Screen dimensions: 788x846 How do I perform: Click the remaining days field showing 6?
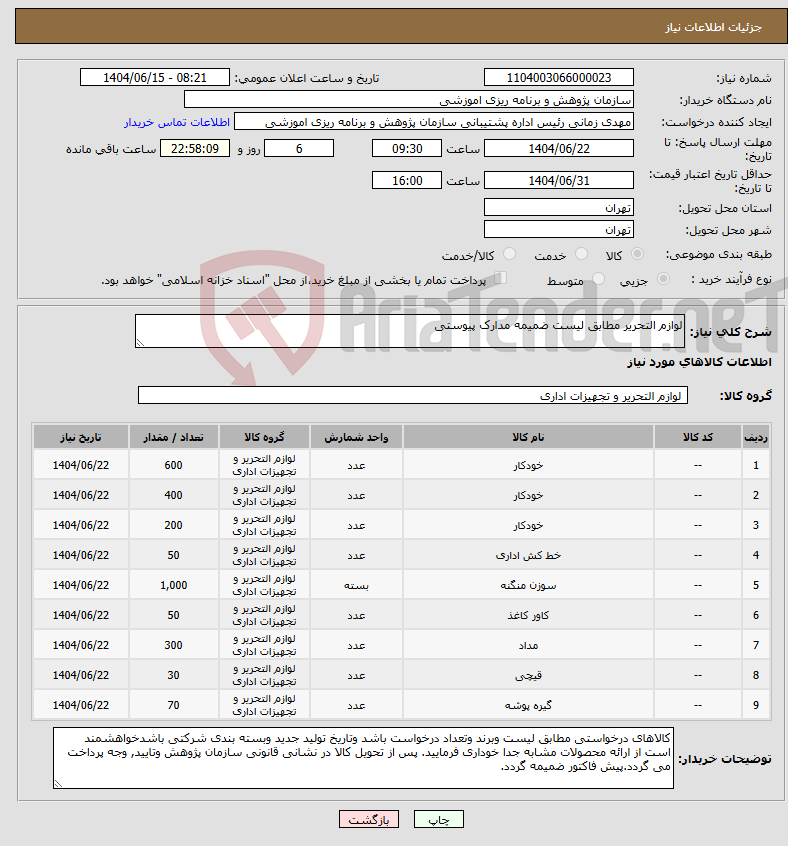point(299,148)
